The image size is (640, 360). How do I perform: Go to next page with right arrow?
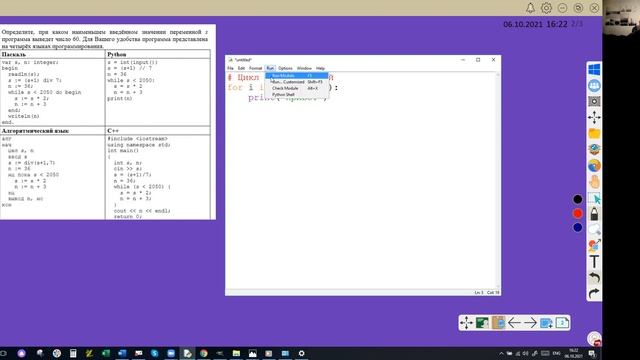pos(530,323)
